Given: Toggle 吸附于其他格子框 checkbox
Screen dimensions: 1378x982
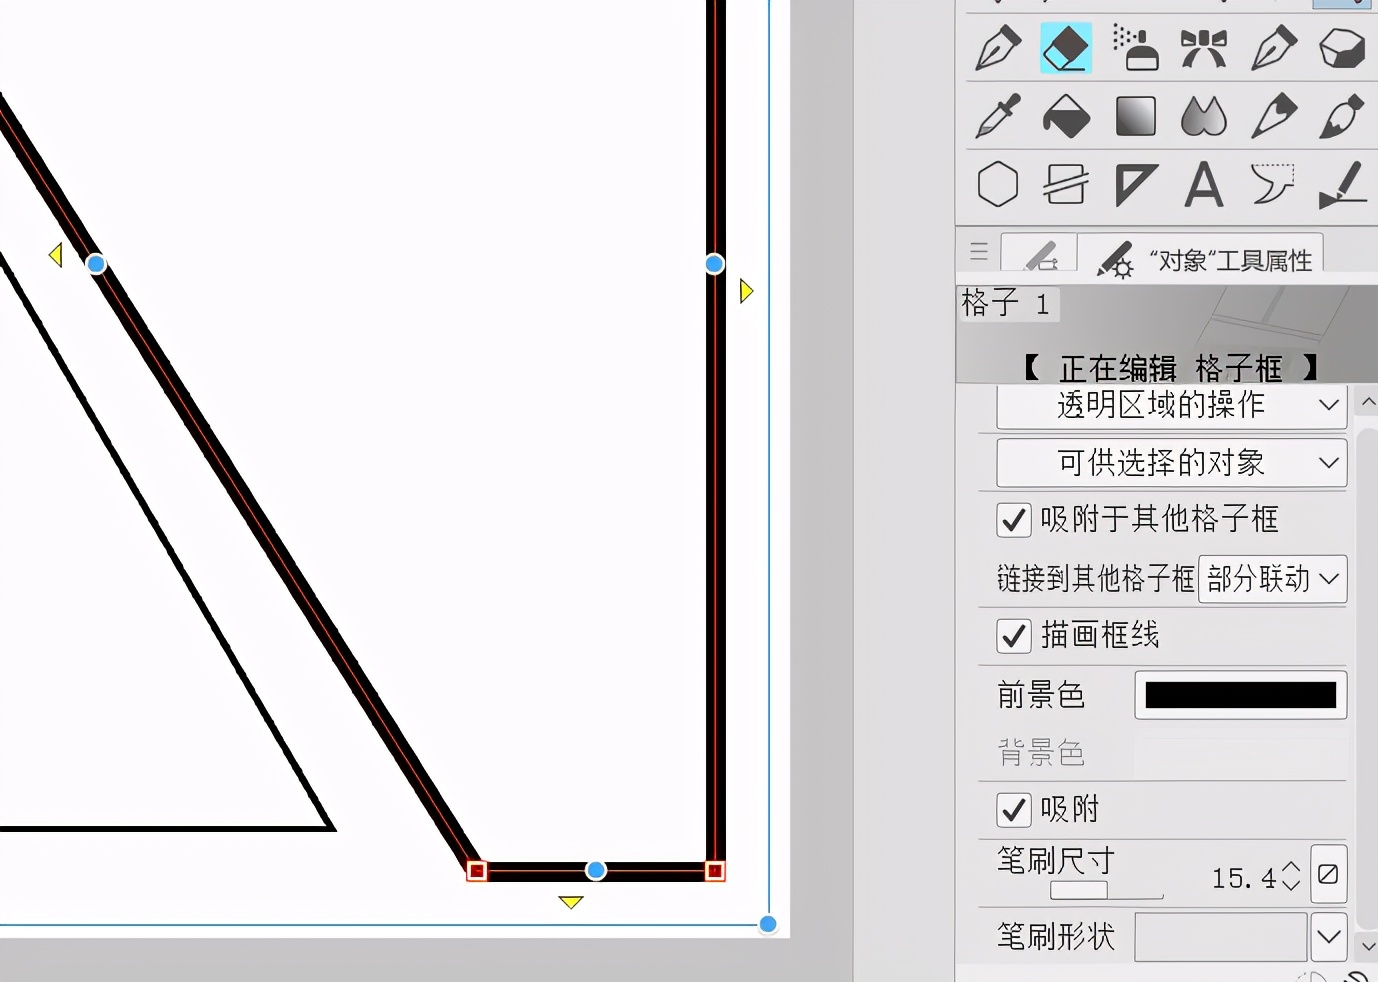Looking at the screenshot, I should point(1014,520).
